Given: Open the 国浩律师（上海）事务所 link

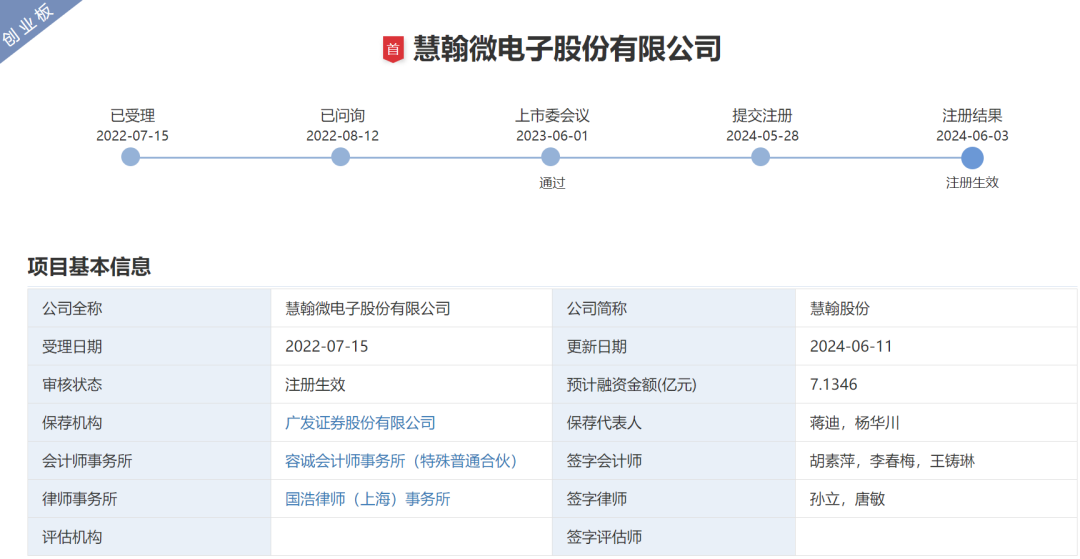Looking at the screenshot, I should tap(368, 498).
